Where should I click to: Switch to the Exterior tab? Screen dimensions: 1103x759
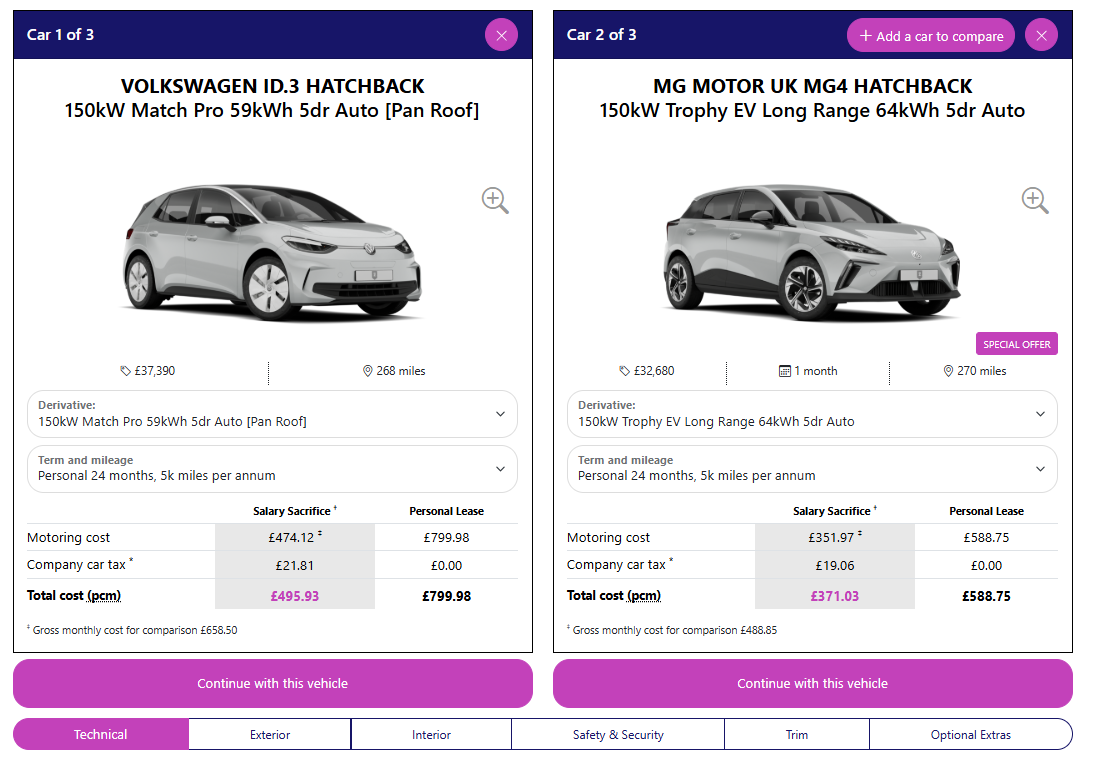(270, 735)
